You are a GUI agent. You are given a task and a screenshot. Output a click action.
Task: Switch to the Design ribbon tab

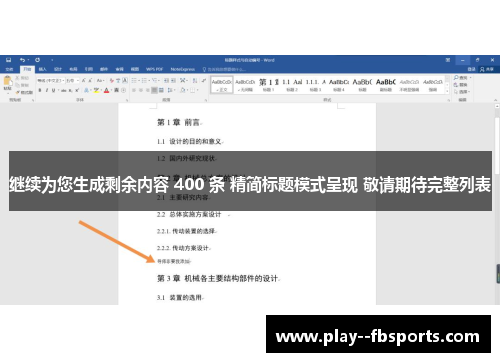[58, 69]
